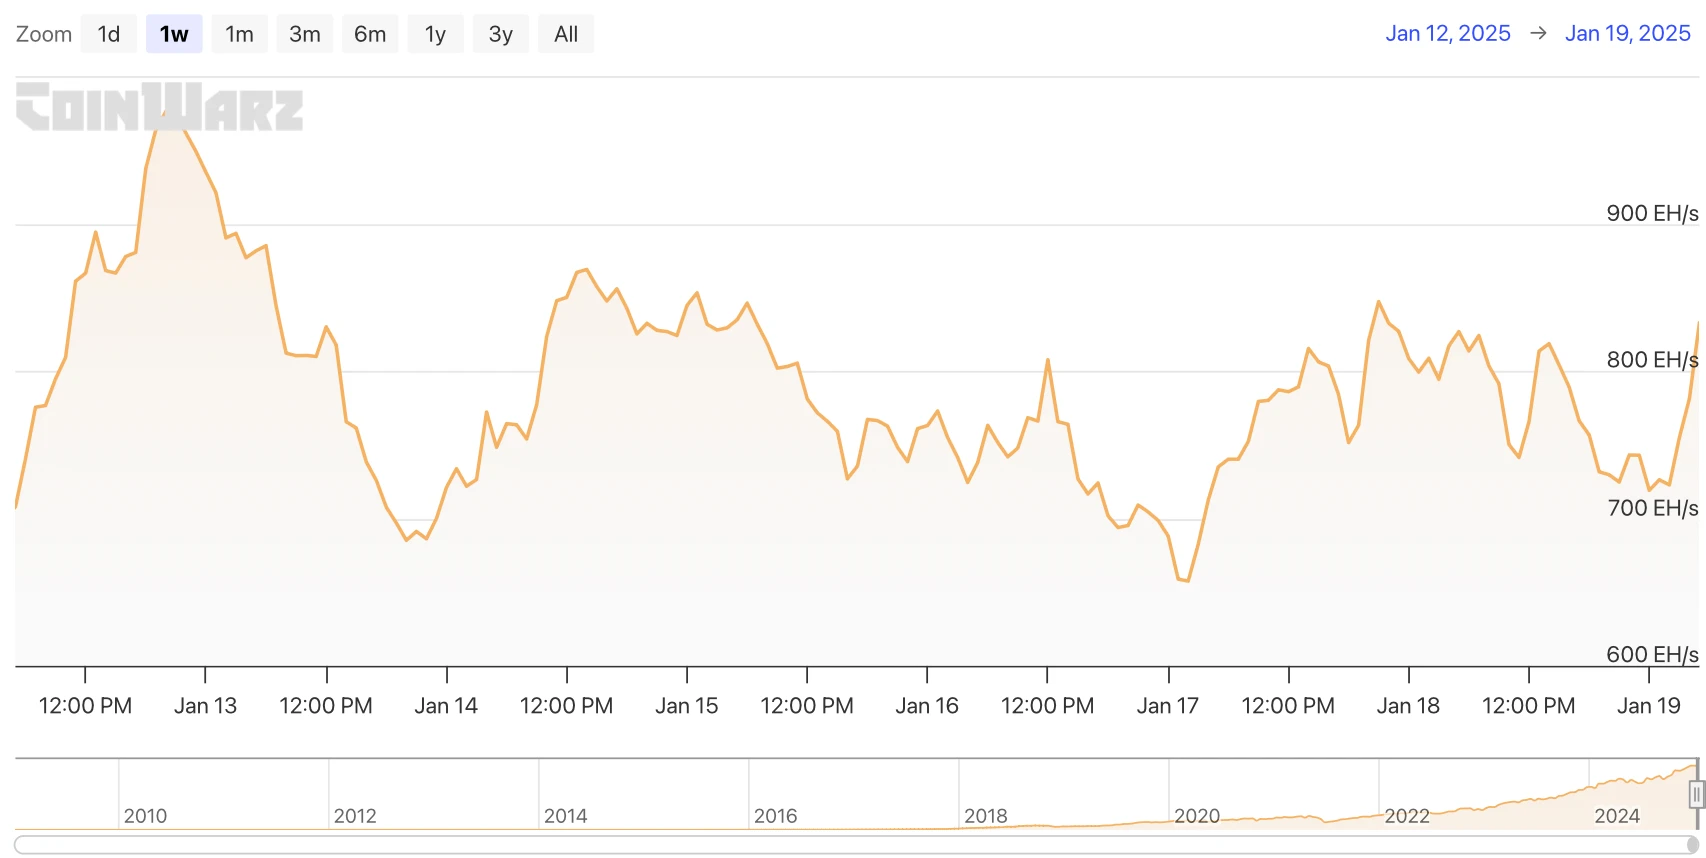This screenshot has width=1706, height=858.
Task: Click the CoinWarz watermark logo
Action: (x=159, y=107)
